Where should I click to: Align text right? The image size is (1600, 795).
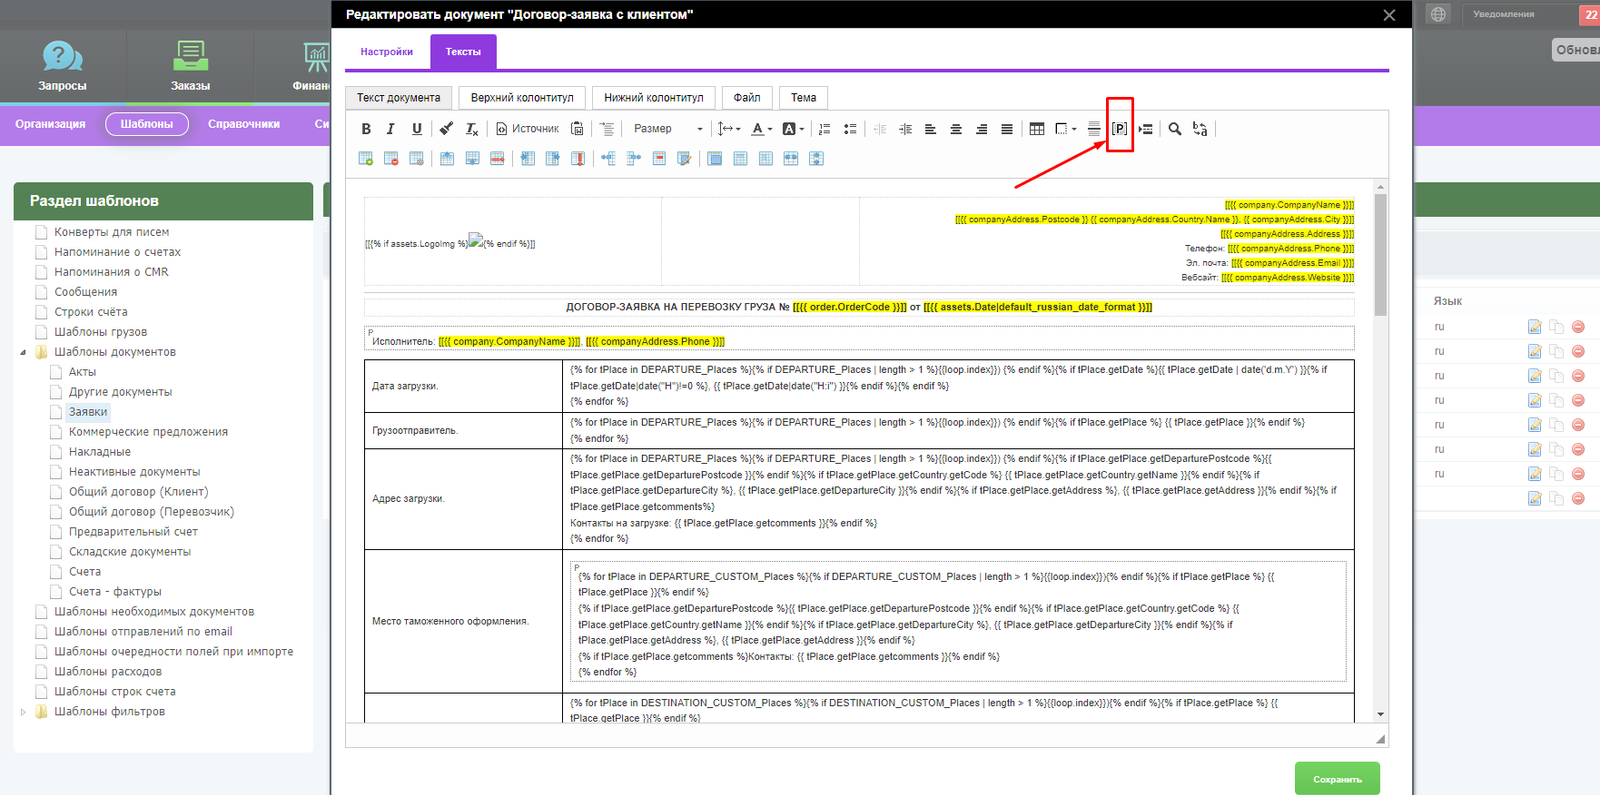981,129
